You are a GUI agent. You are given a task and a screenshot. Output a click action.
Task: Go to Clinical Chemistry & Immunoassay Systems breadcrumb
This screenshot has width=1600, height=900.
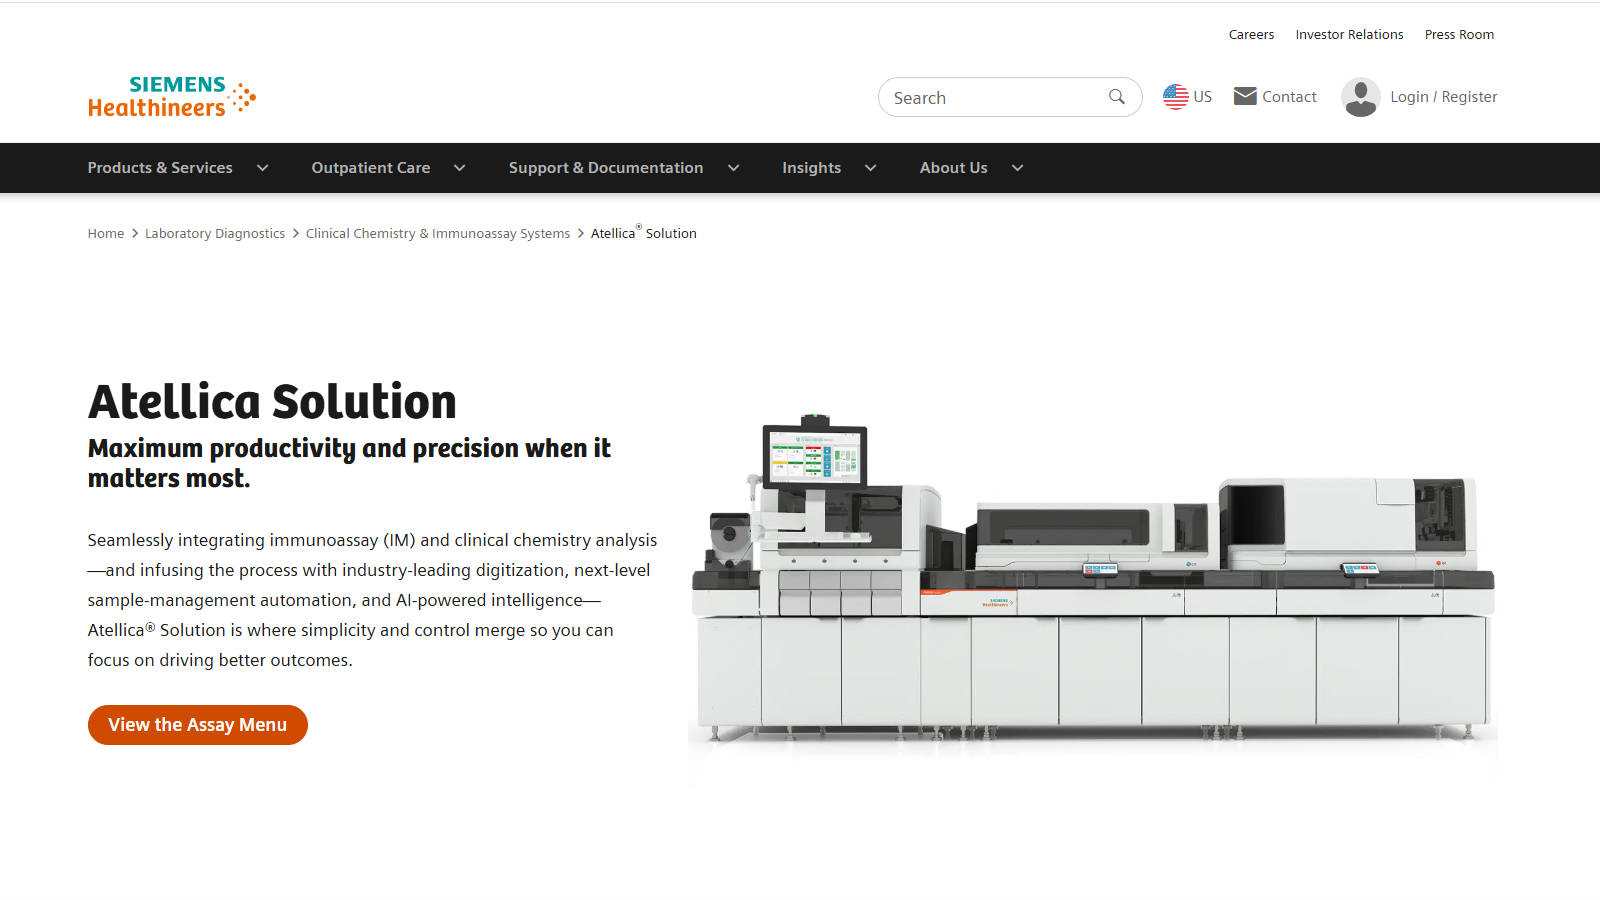click(438, 233)
